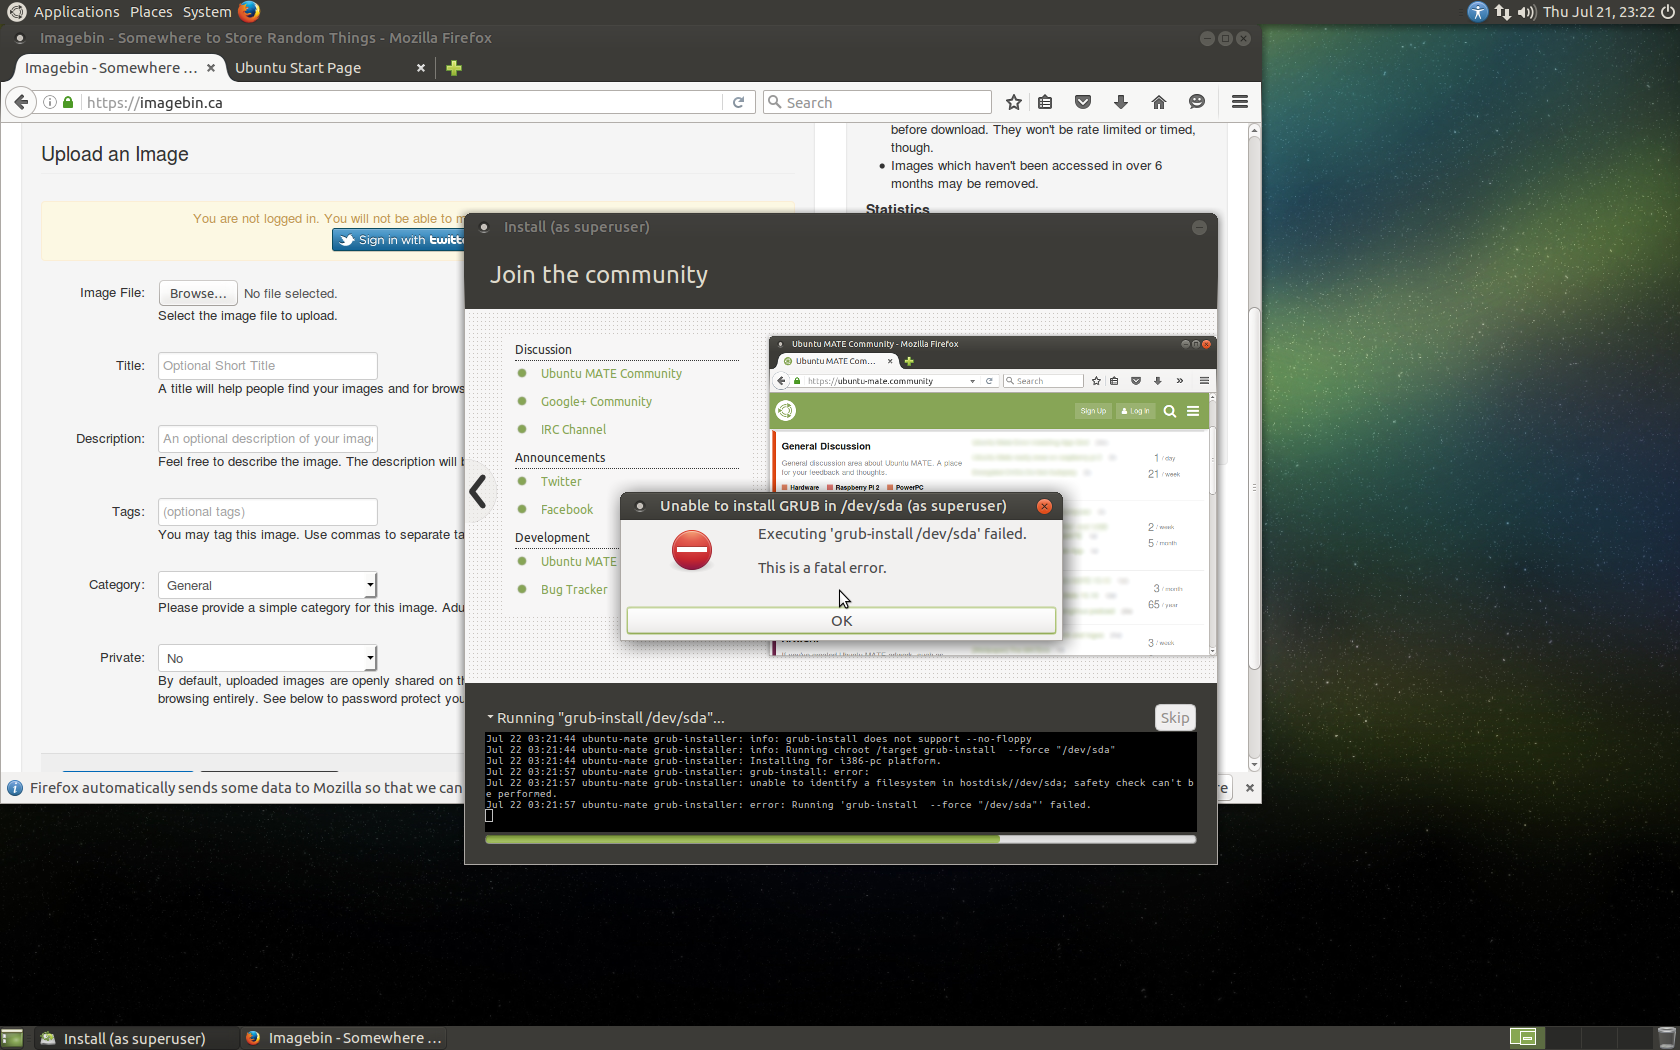This screenshot has height=1050, width=1680.
Task: Close the Imagebin tab
Action: click(x=211, y=68)
